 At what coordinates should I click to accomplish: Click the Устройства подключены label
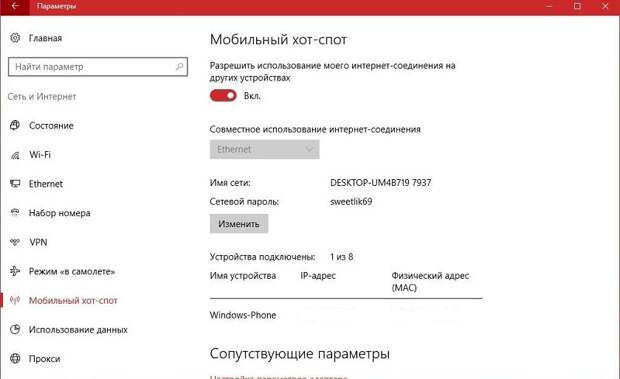pos(263,257)
